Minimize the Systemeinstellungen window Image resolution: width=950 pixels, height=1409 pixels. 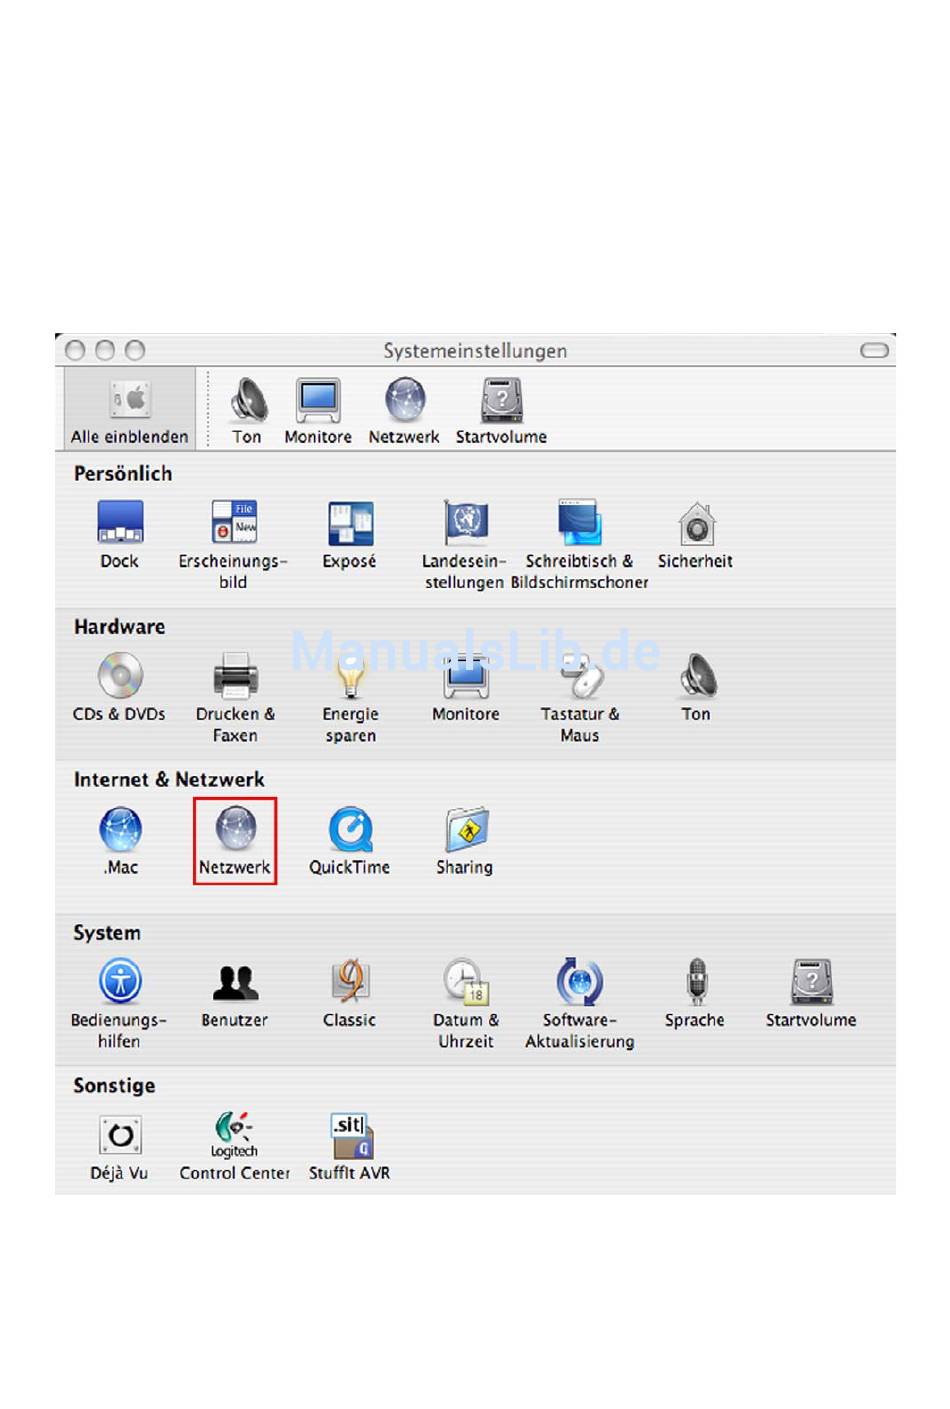pyautogui.click(x=105, y=350)
